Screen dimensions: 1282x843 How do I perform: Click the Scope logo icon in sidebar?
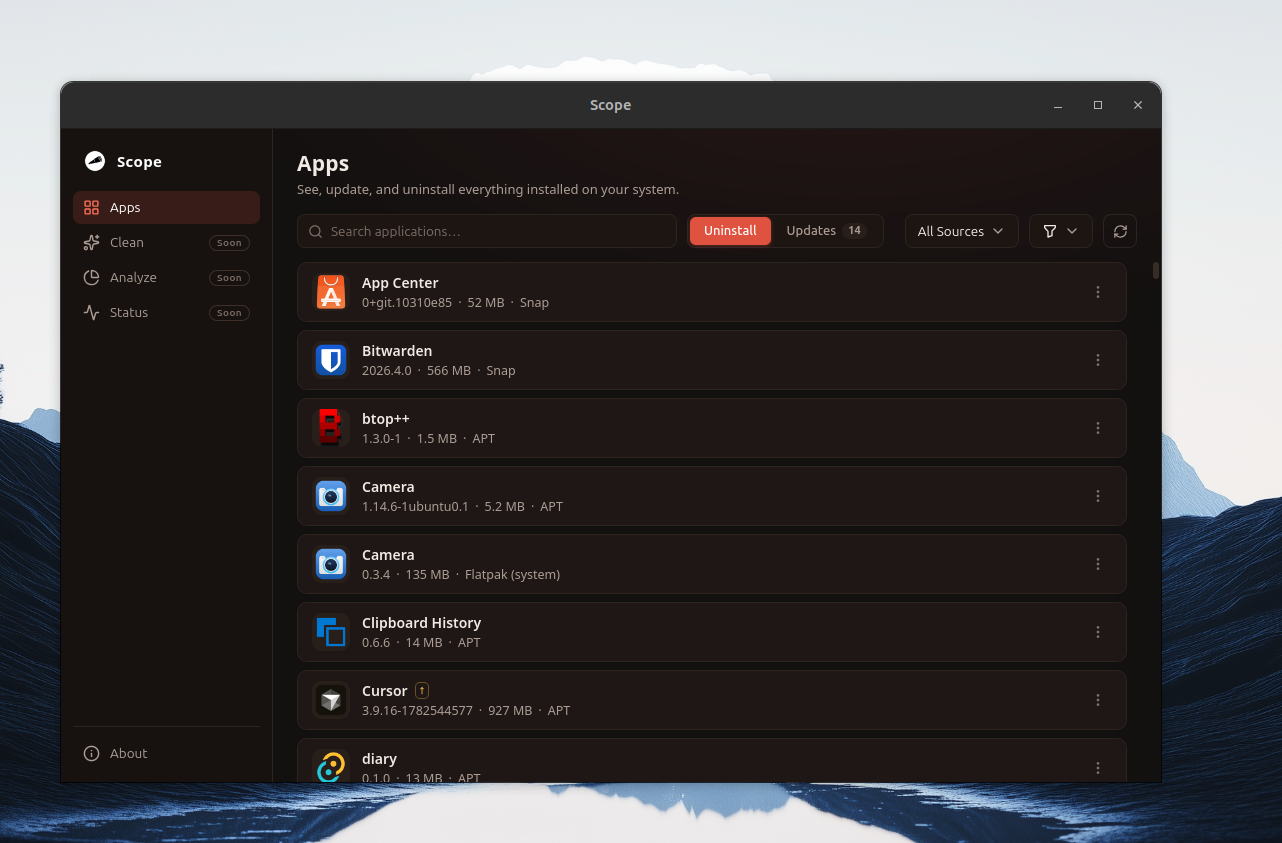tap(95, 161)
